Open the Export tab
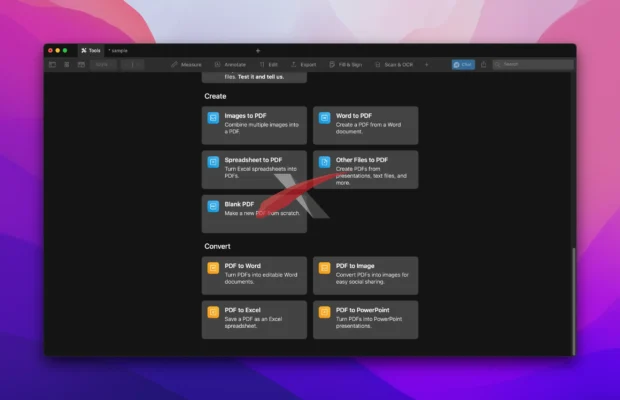 tap(304, 64)
